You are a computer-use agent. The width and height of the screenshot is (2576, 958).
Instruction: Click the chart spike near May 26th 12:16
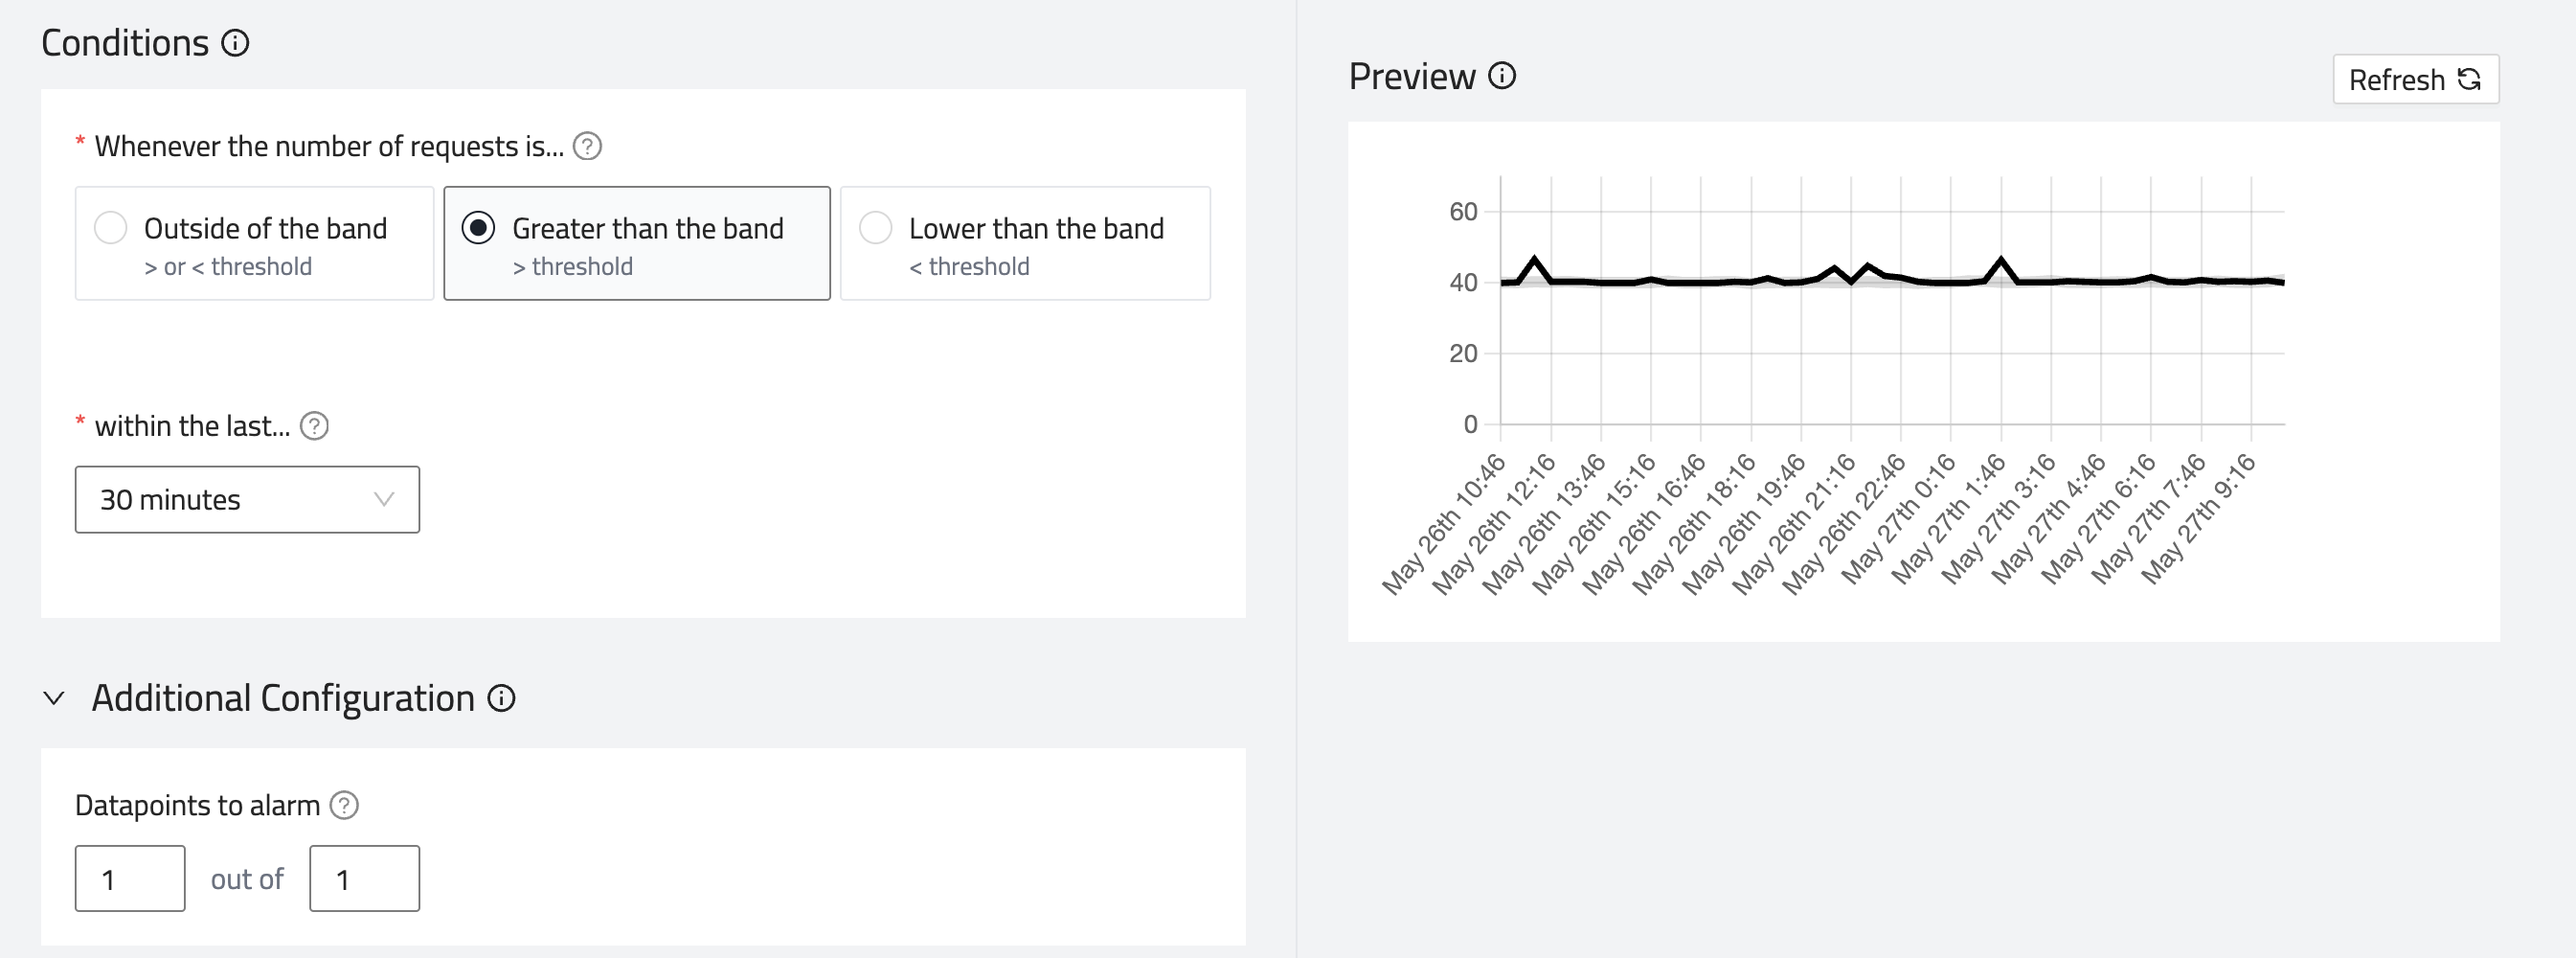1535,260
